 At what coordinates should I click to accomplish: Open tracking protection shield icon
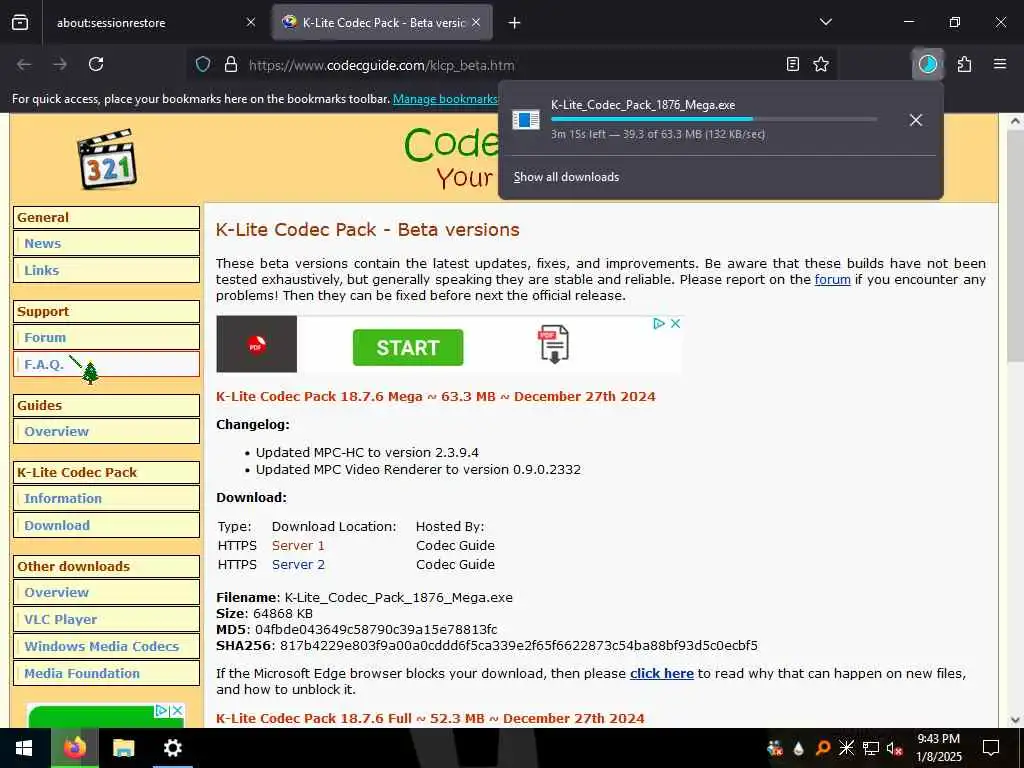(203, 65)
